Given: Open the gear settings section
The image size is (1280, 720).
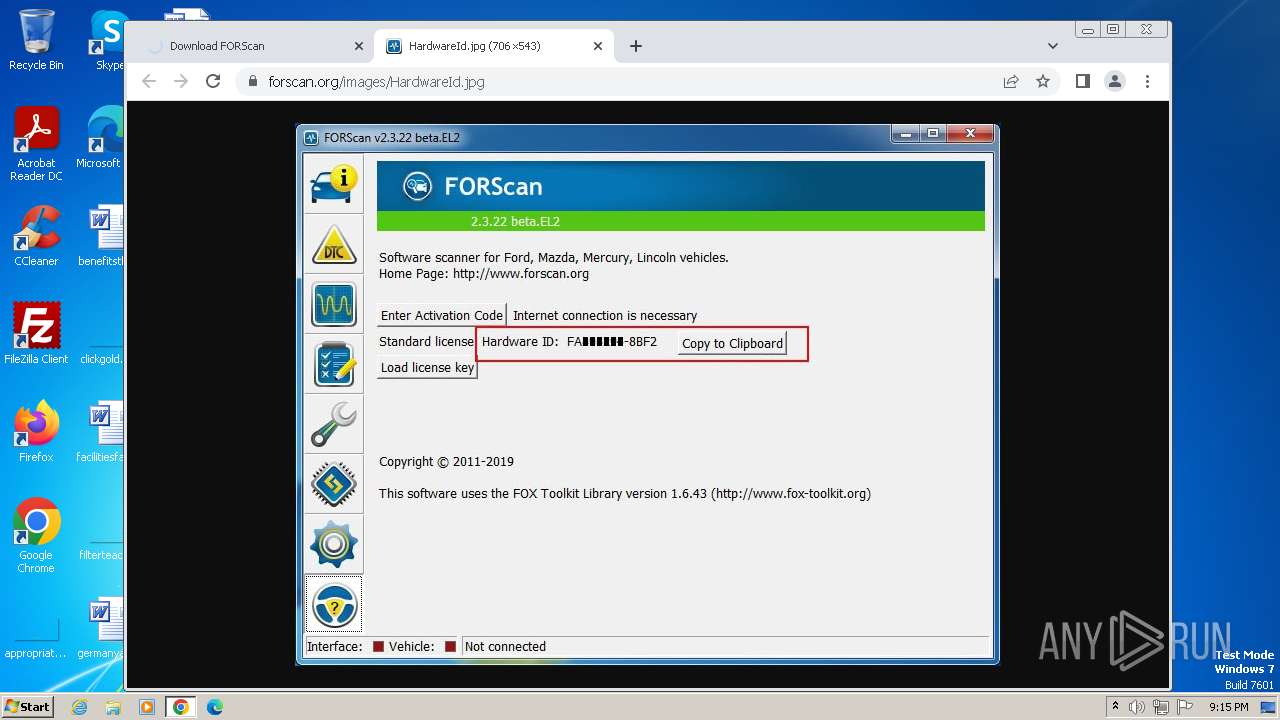Looking at the screenshot, I should click(333, 544).
